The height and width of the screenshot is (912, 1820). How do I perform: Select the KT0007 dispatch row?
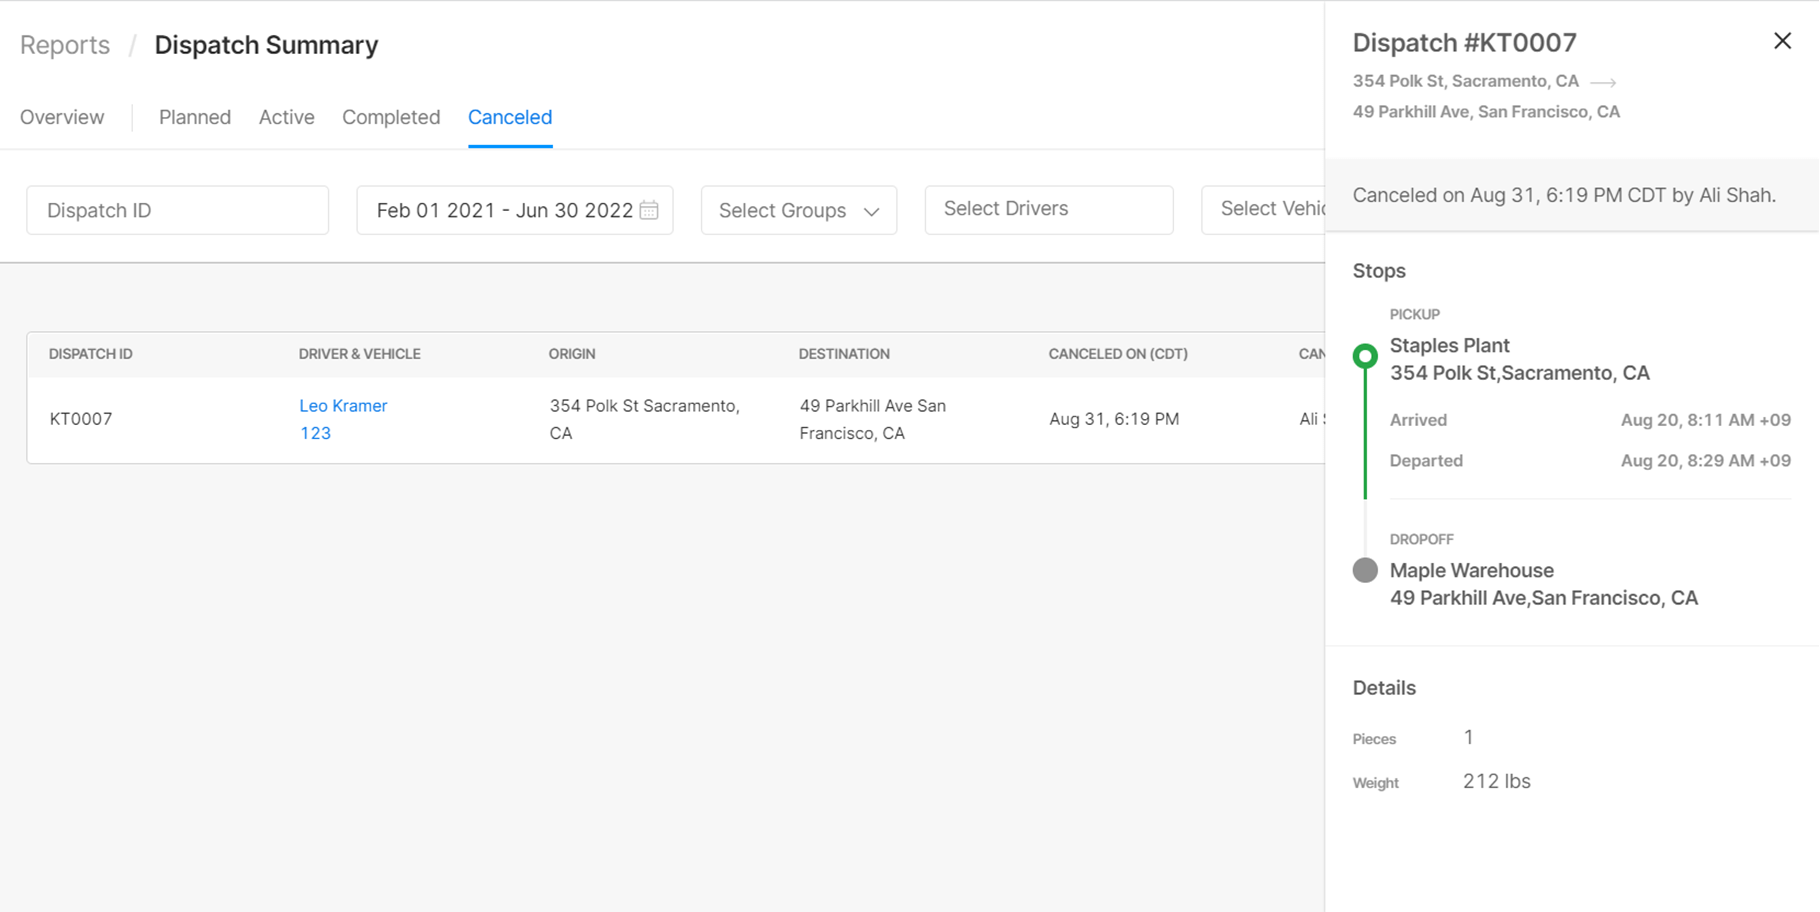(x=676, y=419)
